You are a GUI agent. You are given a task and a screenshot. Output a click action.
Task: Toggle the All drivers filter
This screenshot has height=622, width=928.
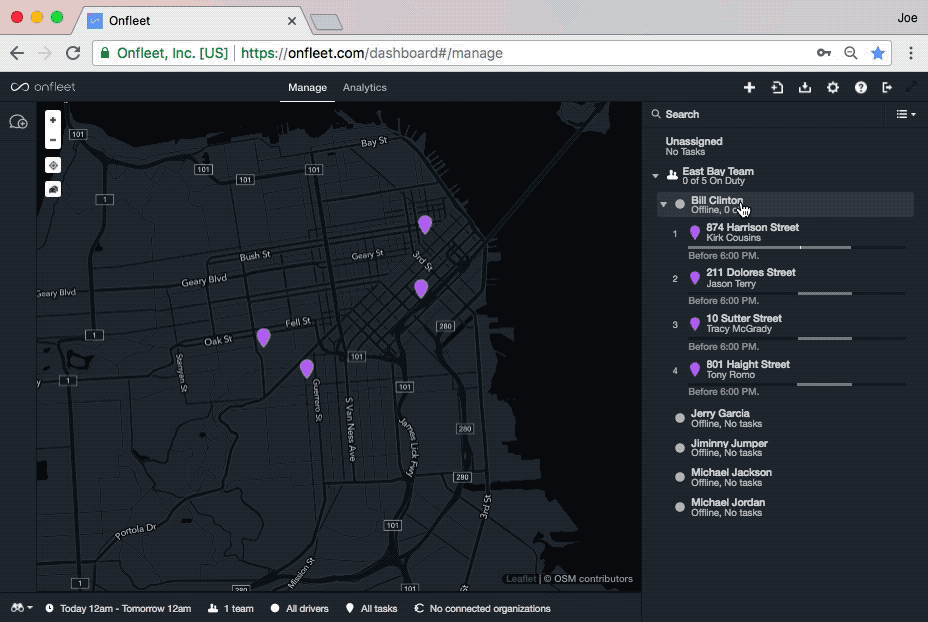pos(297,608)
